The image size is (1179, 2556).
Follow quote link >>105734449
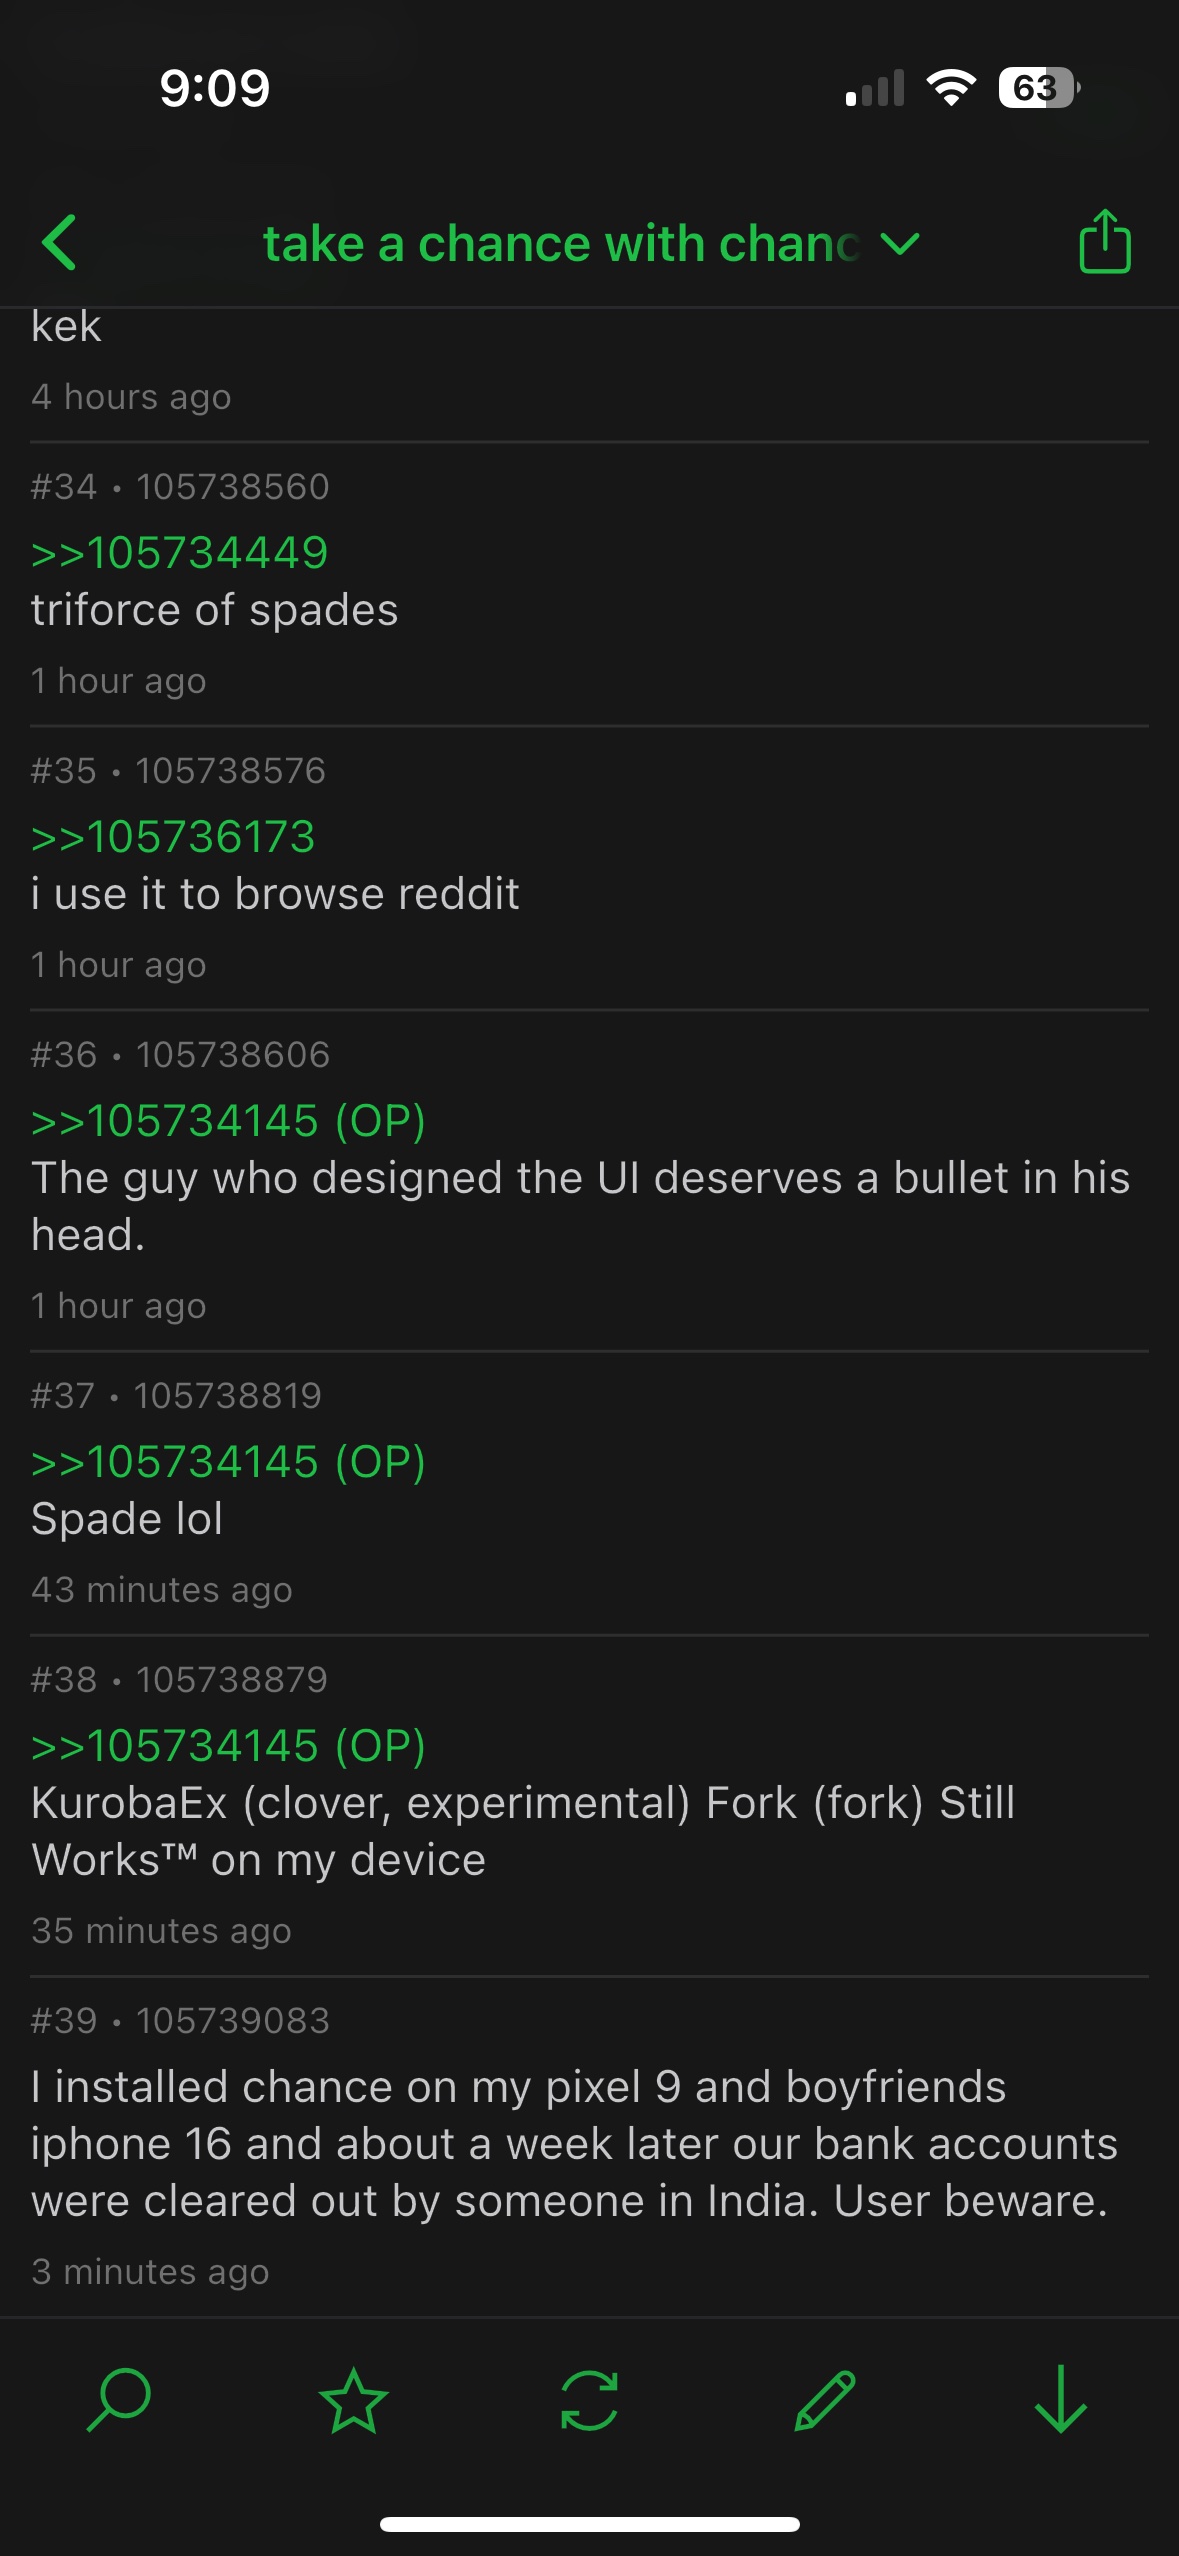click(x=180, y=553)
